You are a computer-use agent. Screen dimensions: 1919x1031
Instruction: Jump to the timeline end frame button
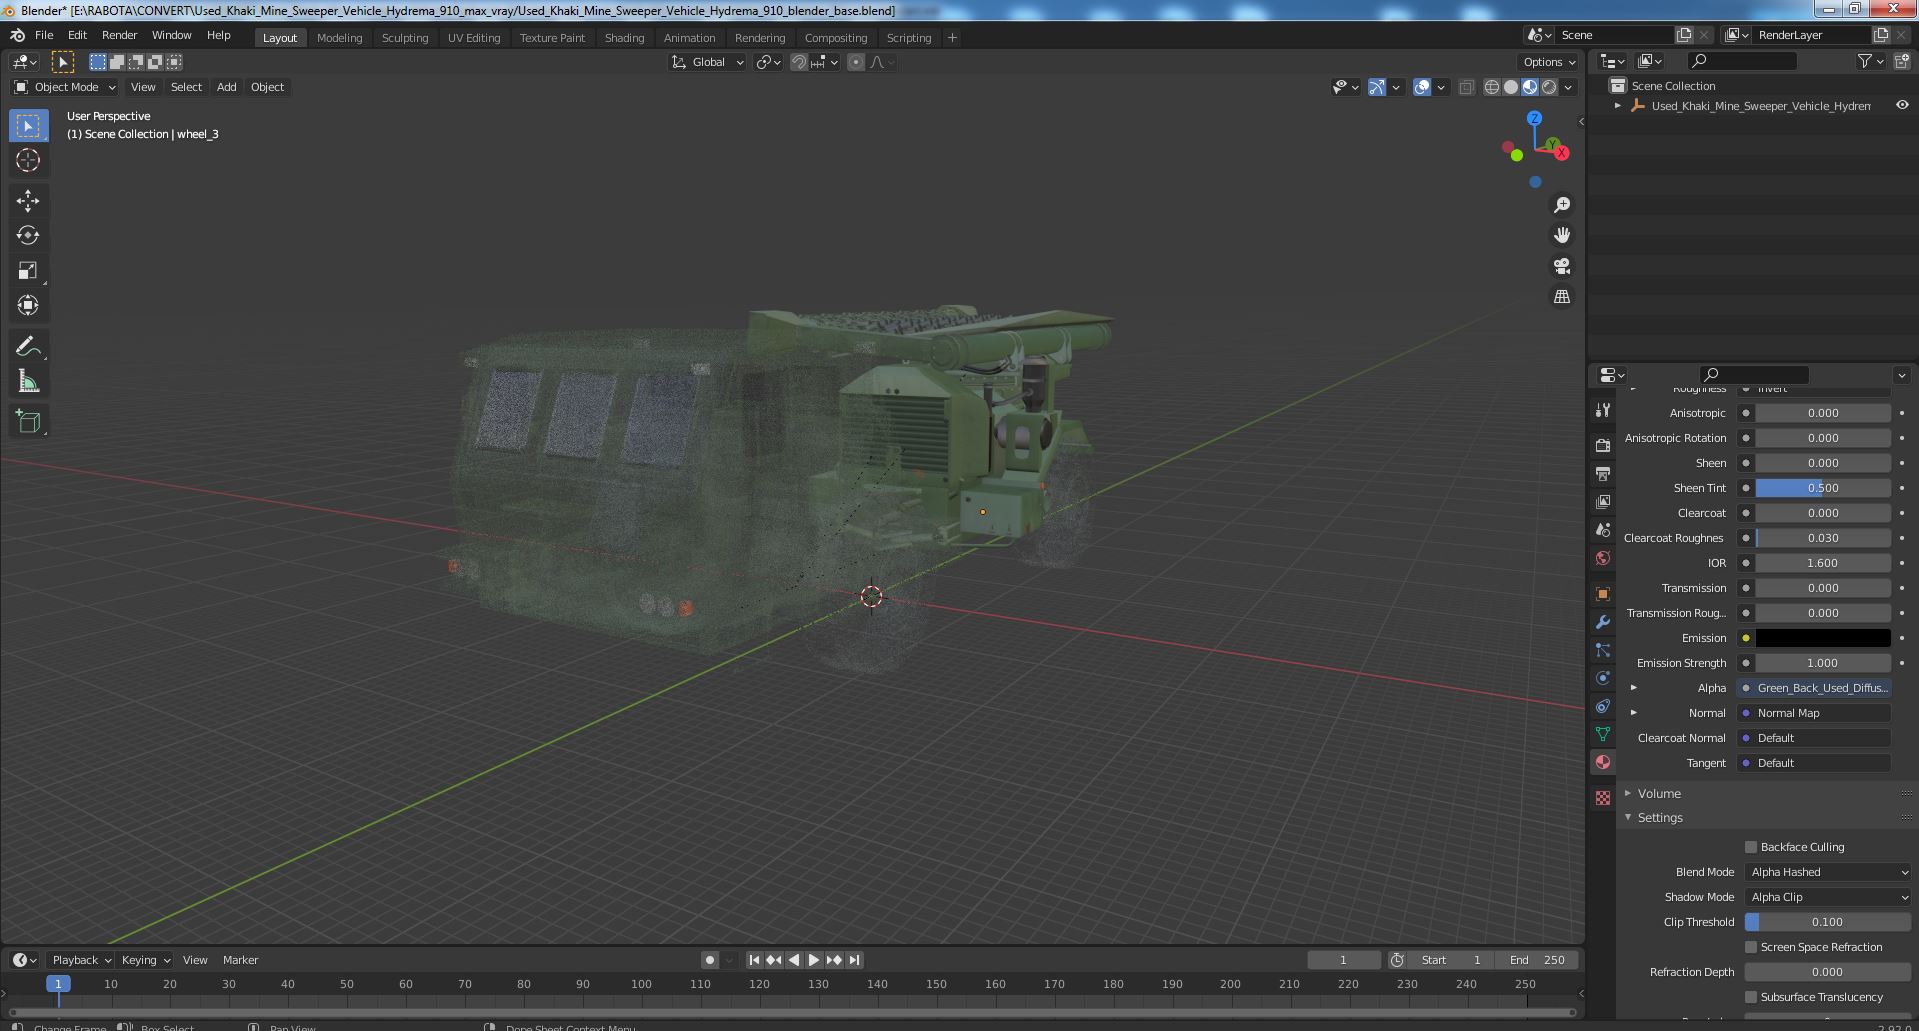click(x=854, y=960)
